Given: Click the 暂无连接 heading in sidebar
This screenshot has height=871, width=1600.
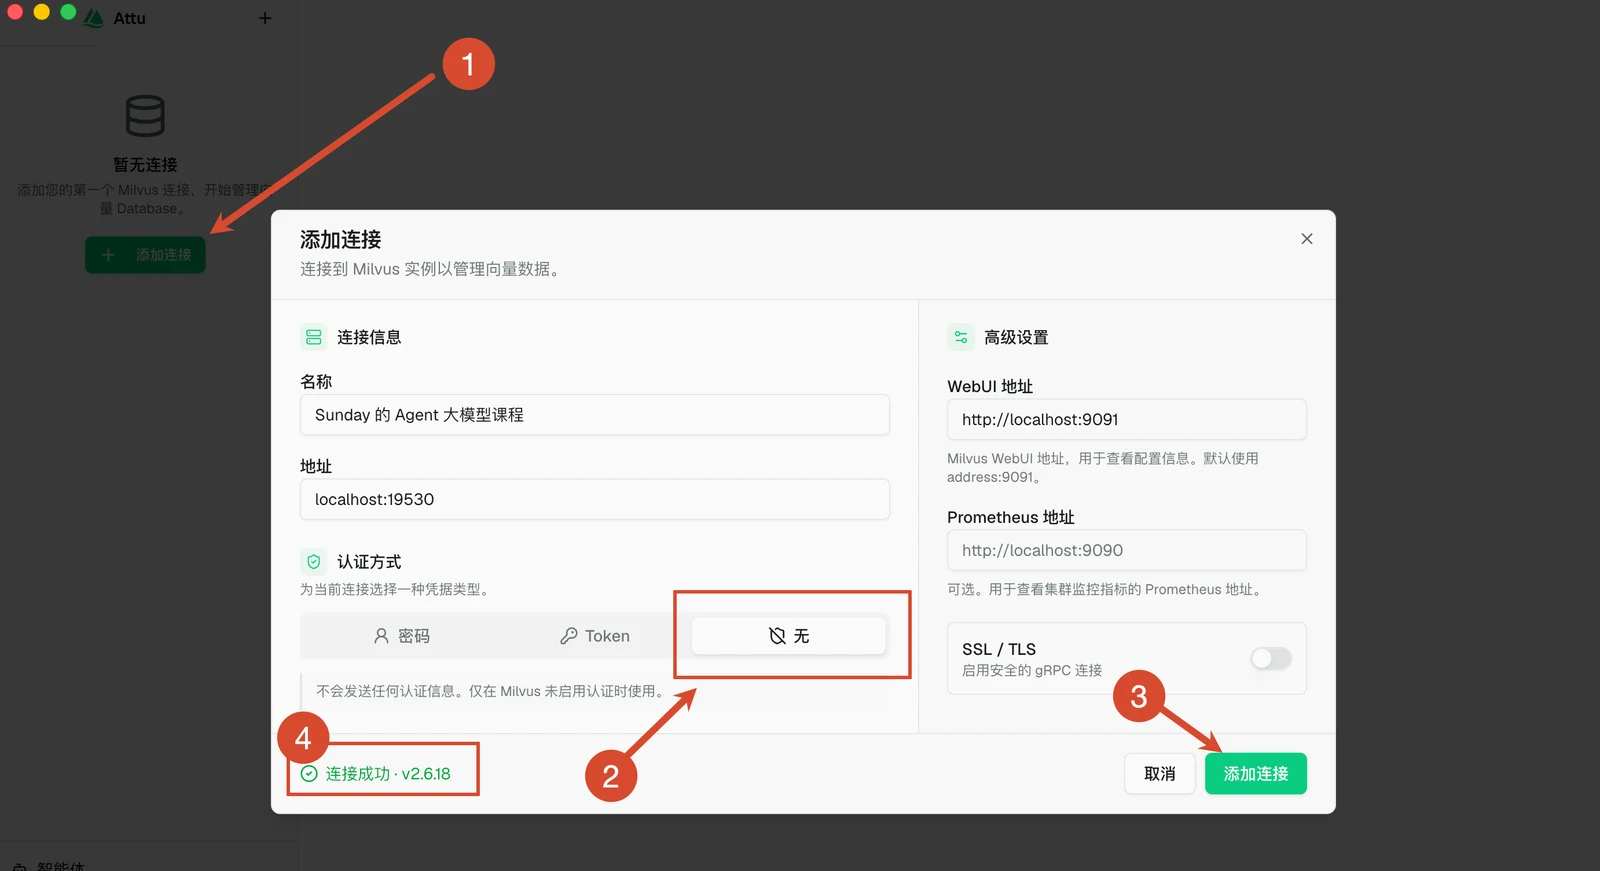Looking at the screenshot, I should click(x=145, y=164).
